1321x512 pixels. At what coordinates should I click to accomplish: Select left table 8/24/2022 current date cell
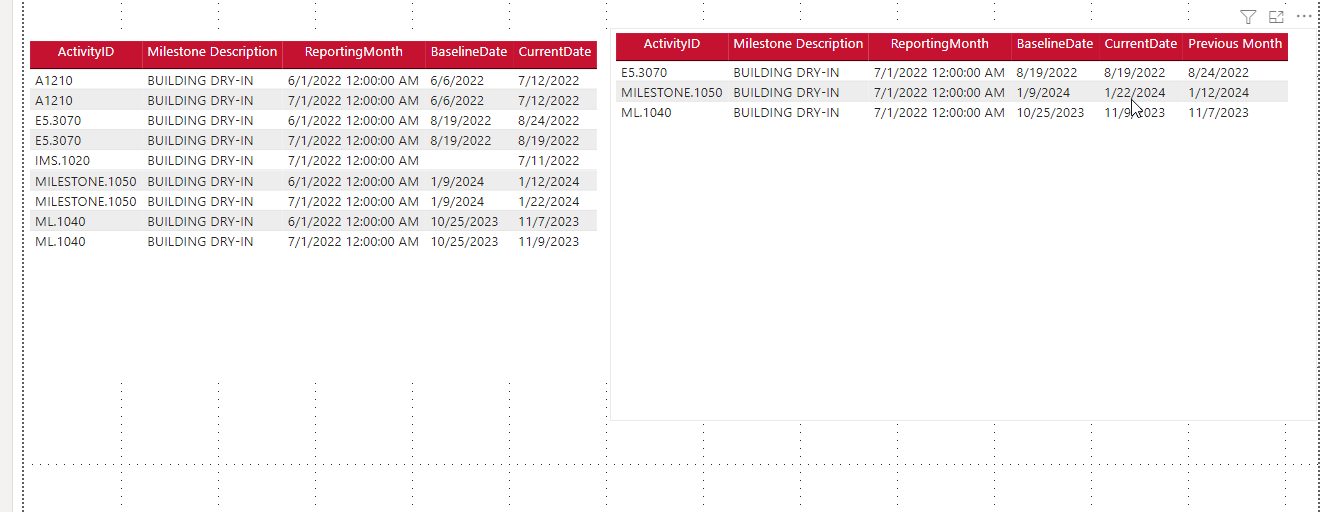(548, 120)
